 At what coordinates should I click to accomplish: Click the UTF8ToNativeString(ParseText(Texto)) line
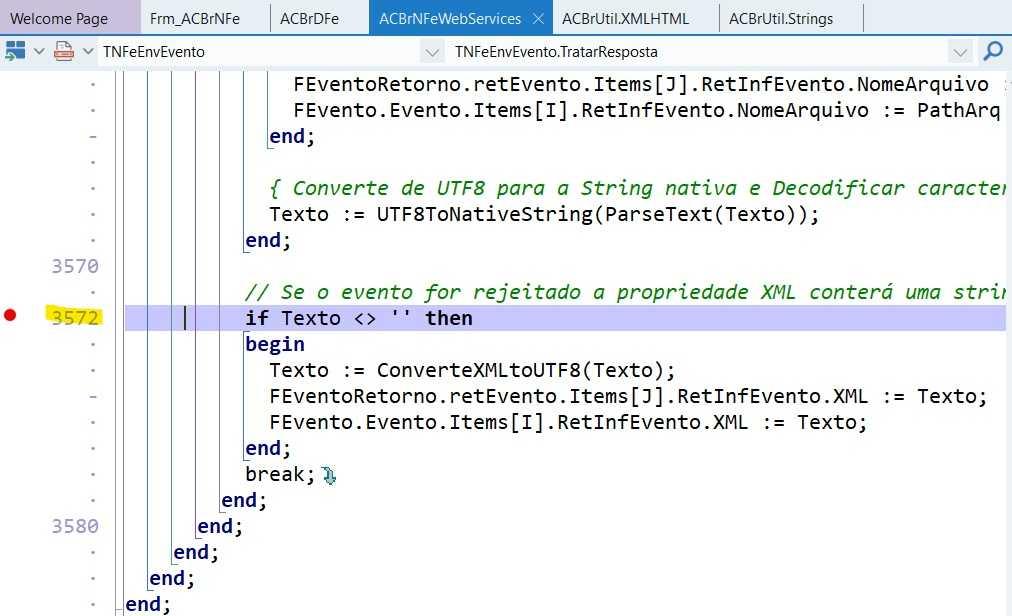coord(543,214)
